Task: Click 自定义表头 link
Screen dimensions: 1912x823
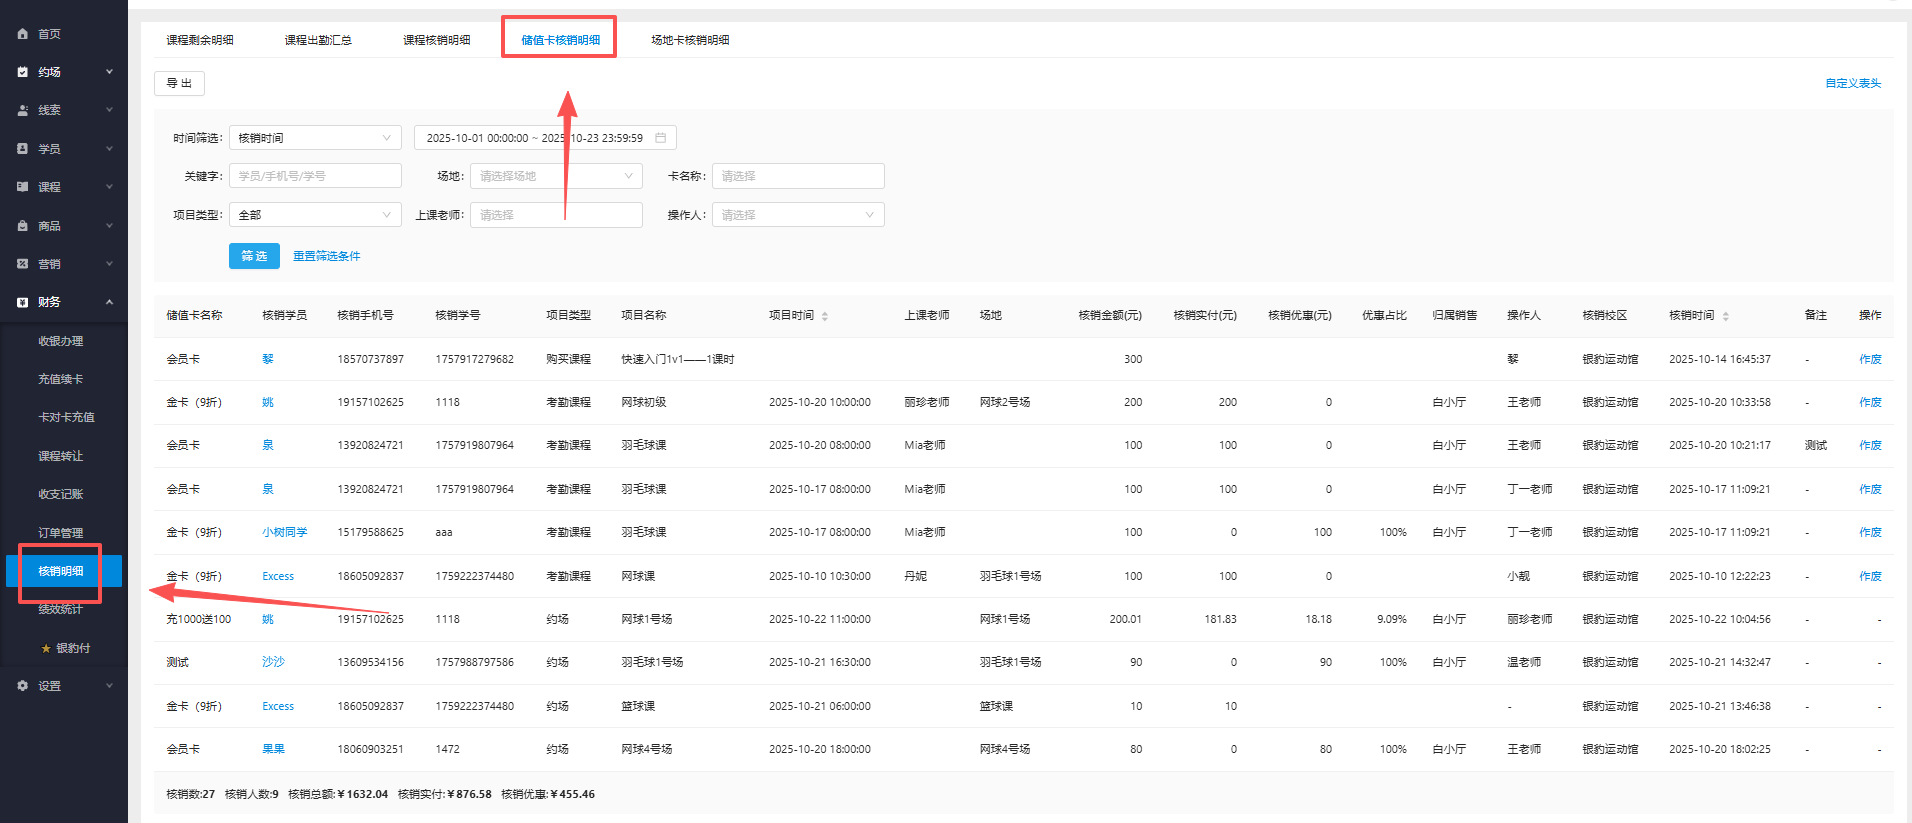Action: point(1853,83)
